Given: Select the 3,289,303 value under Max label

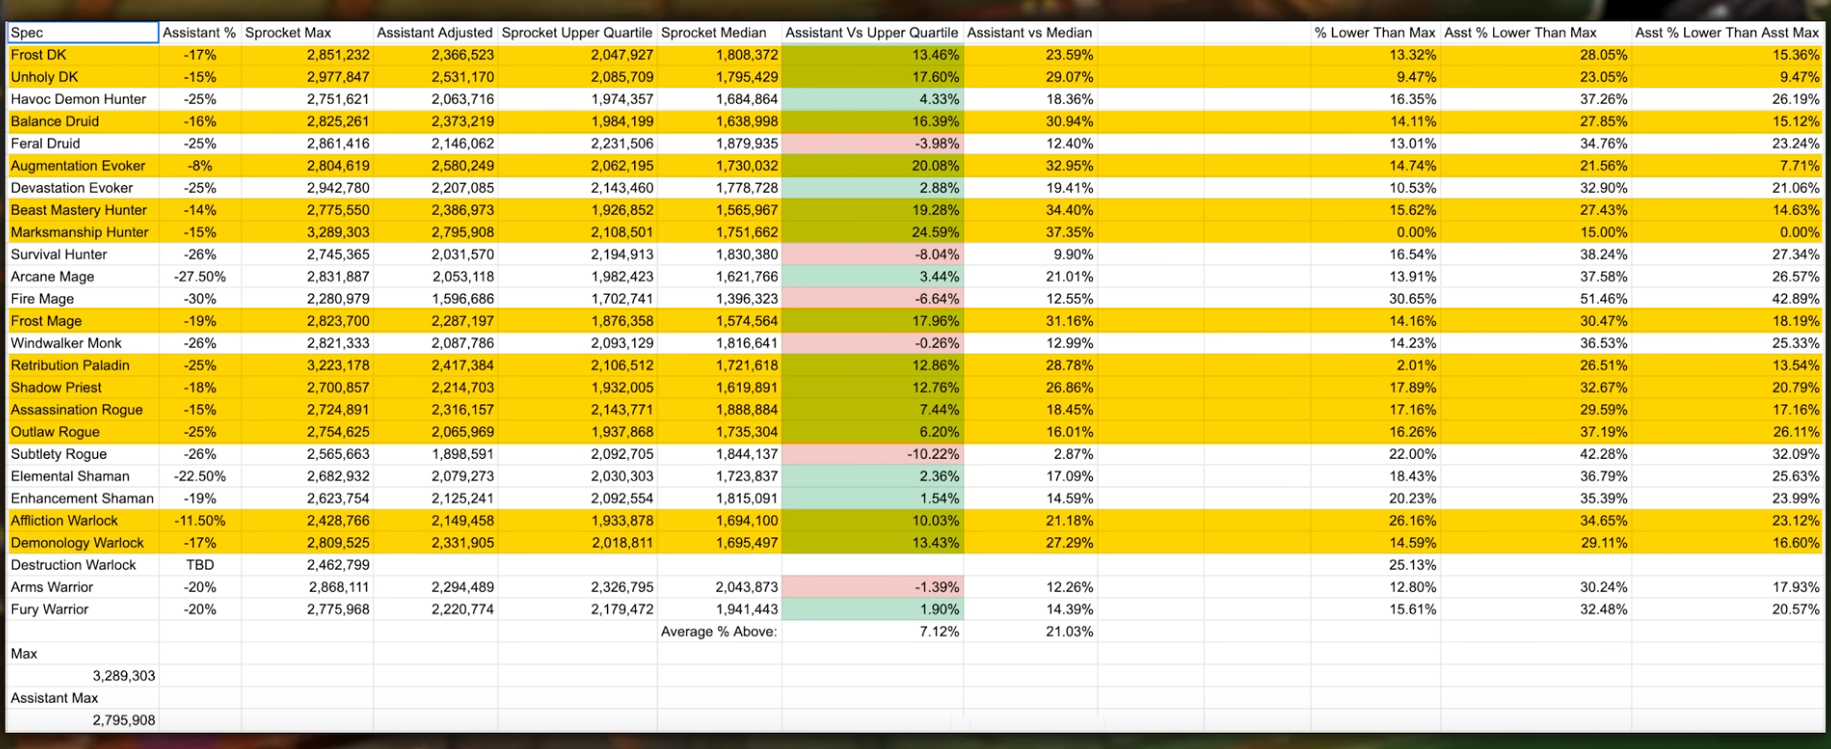Looking at the screenshot, I should click(83, 676).
